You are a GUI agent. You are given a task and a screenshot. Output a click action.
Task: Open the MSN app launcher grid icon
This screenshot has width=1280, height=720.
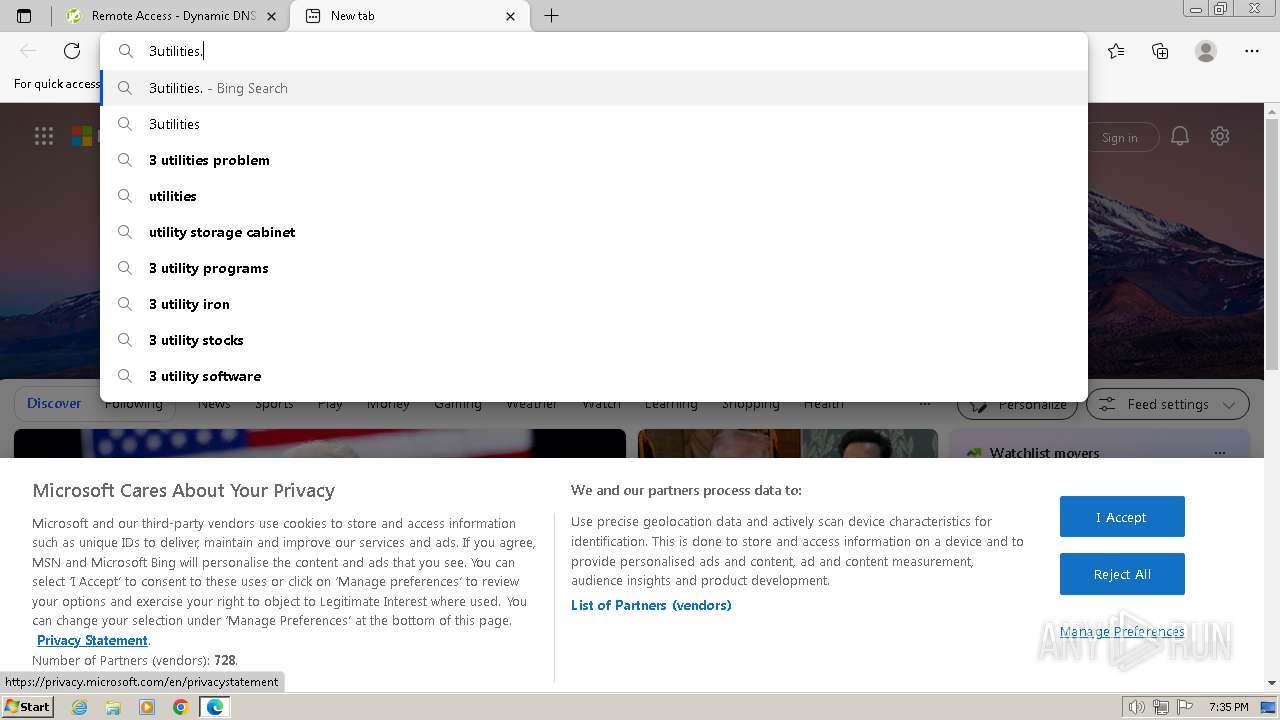[x=44, y=136]
